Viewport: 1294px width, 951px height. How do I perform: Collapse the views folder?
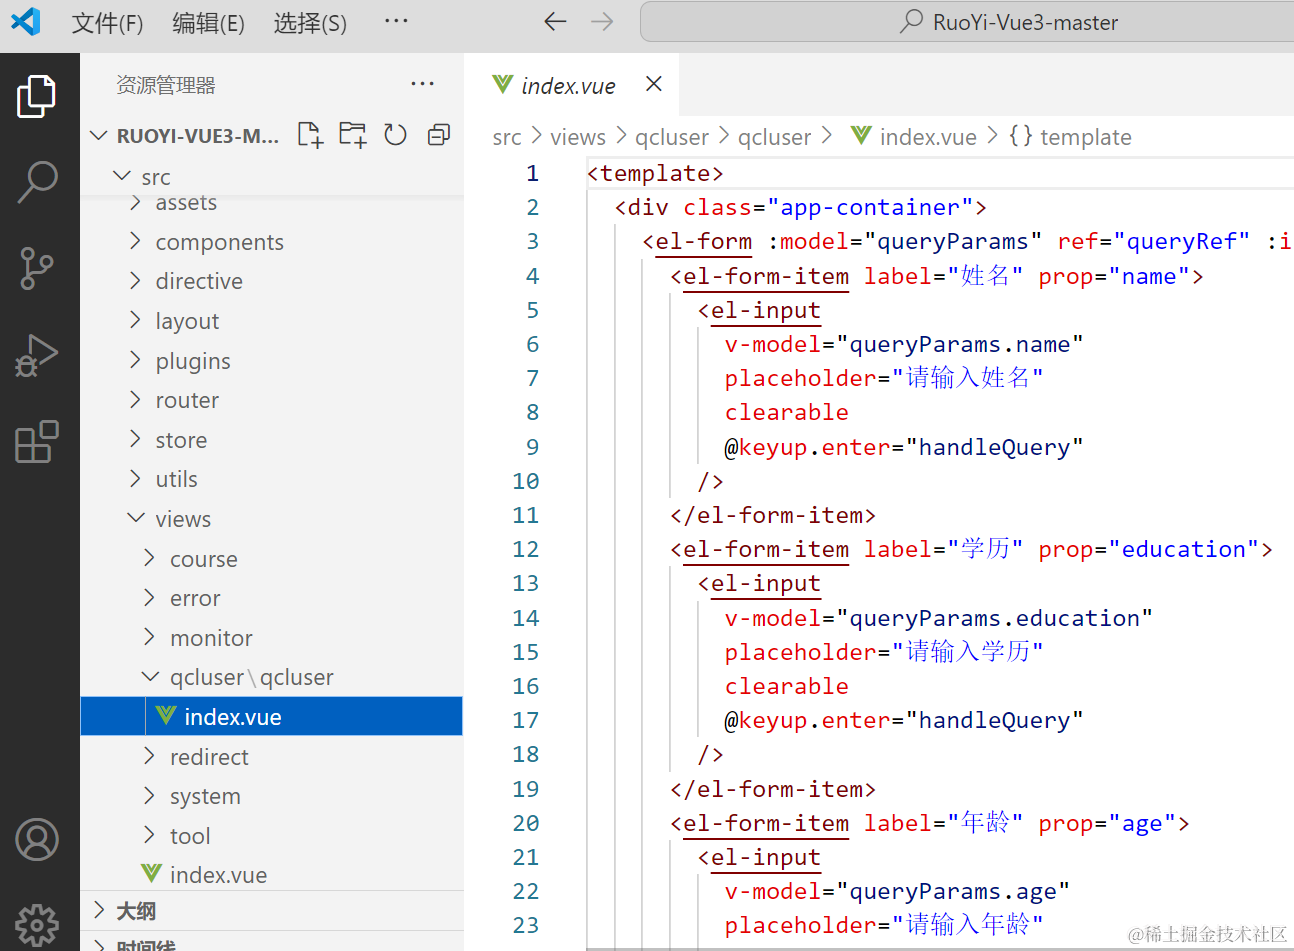click(x=183, y=519)
